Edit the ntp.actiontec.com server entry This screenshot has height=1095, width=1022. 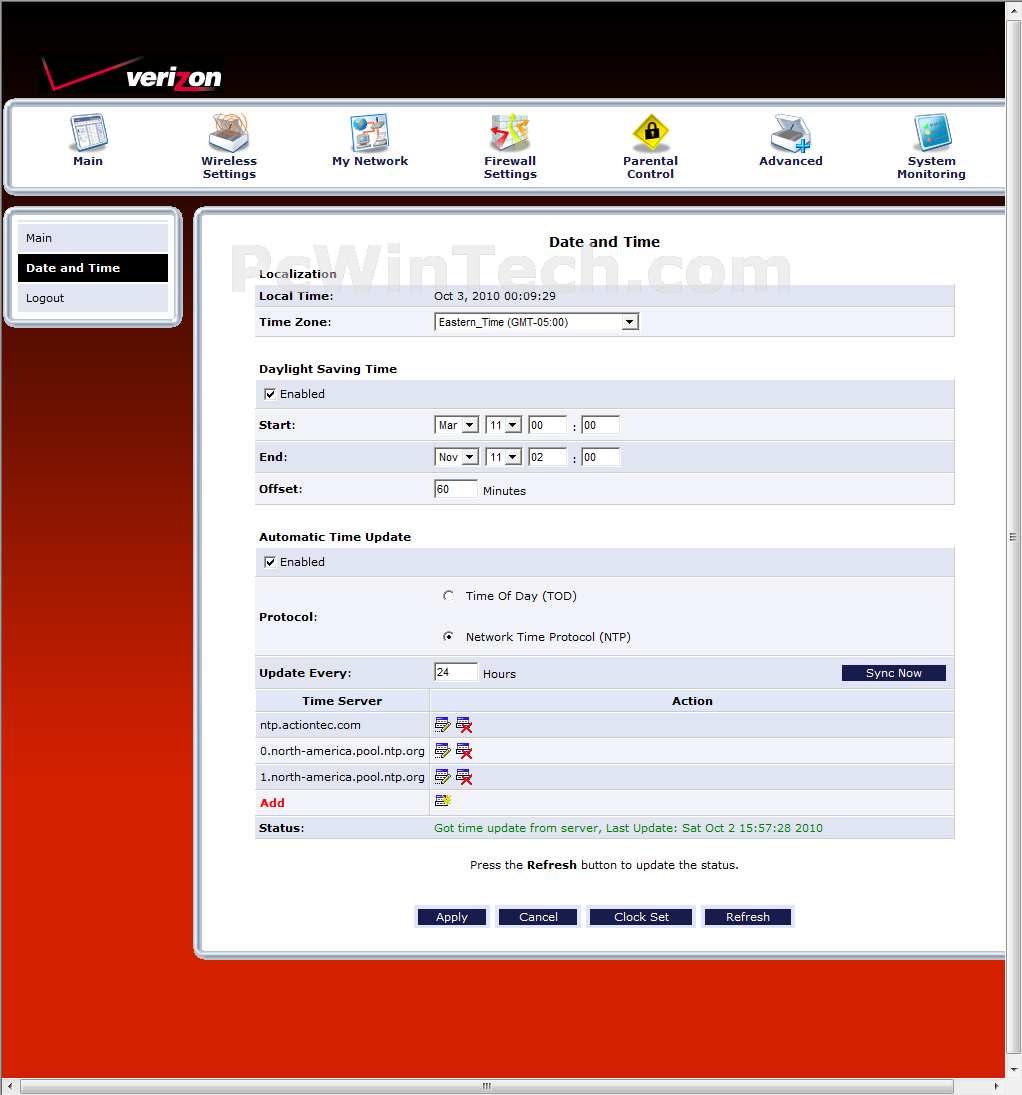pyautogui.click(x=442, y=724)
